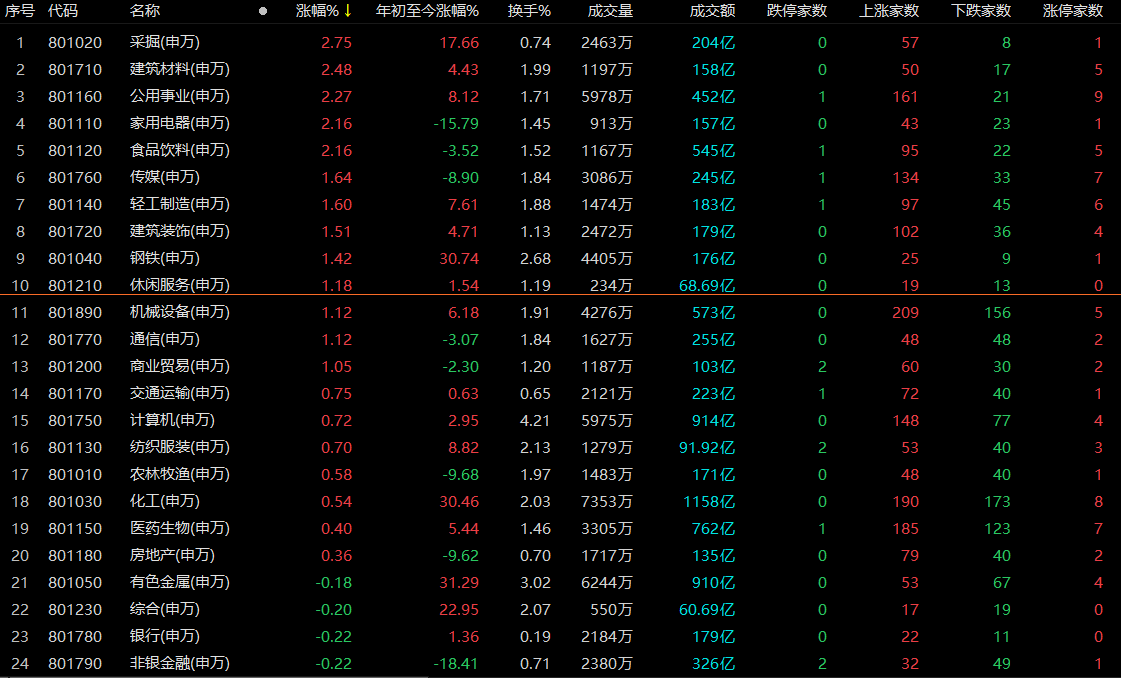Open 轻工制造(申万) sector
This screenshot has height=678, width=1121.
click(x=180, y=205)
